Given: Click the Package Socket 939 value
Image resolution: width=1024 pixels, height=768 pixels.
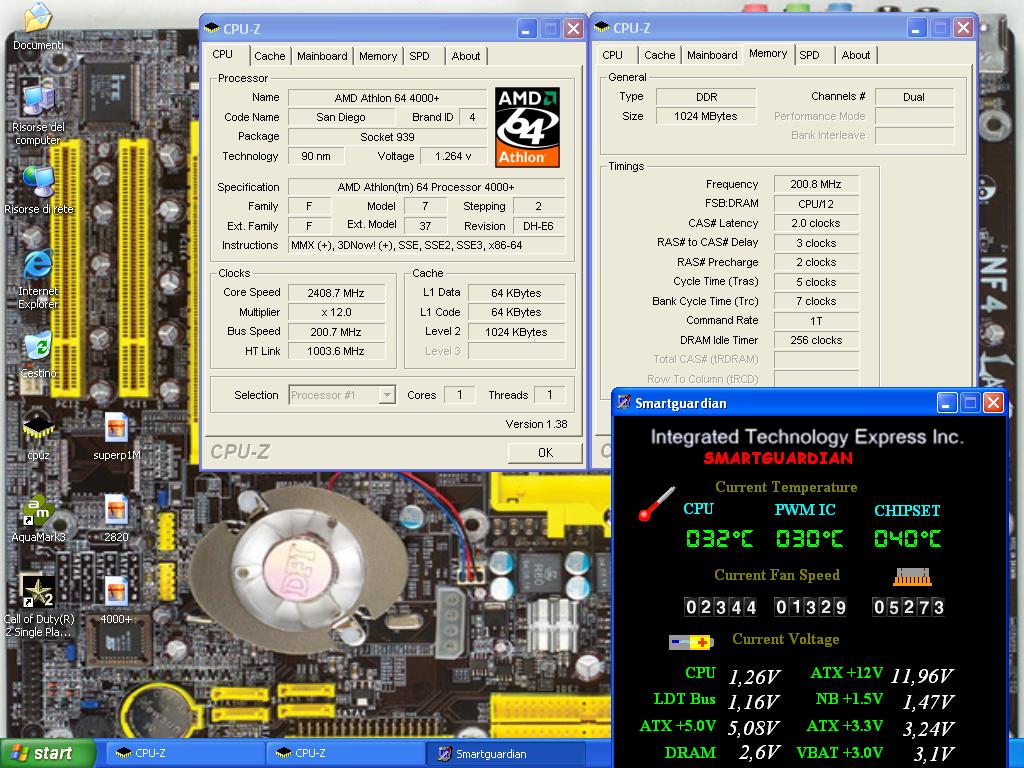Looking at the screenshot, I should tap(387, 137).
